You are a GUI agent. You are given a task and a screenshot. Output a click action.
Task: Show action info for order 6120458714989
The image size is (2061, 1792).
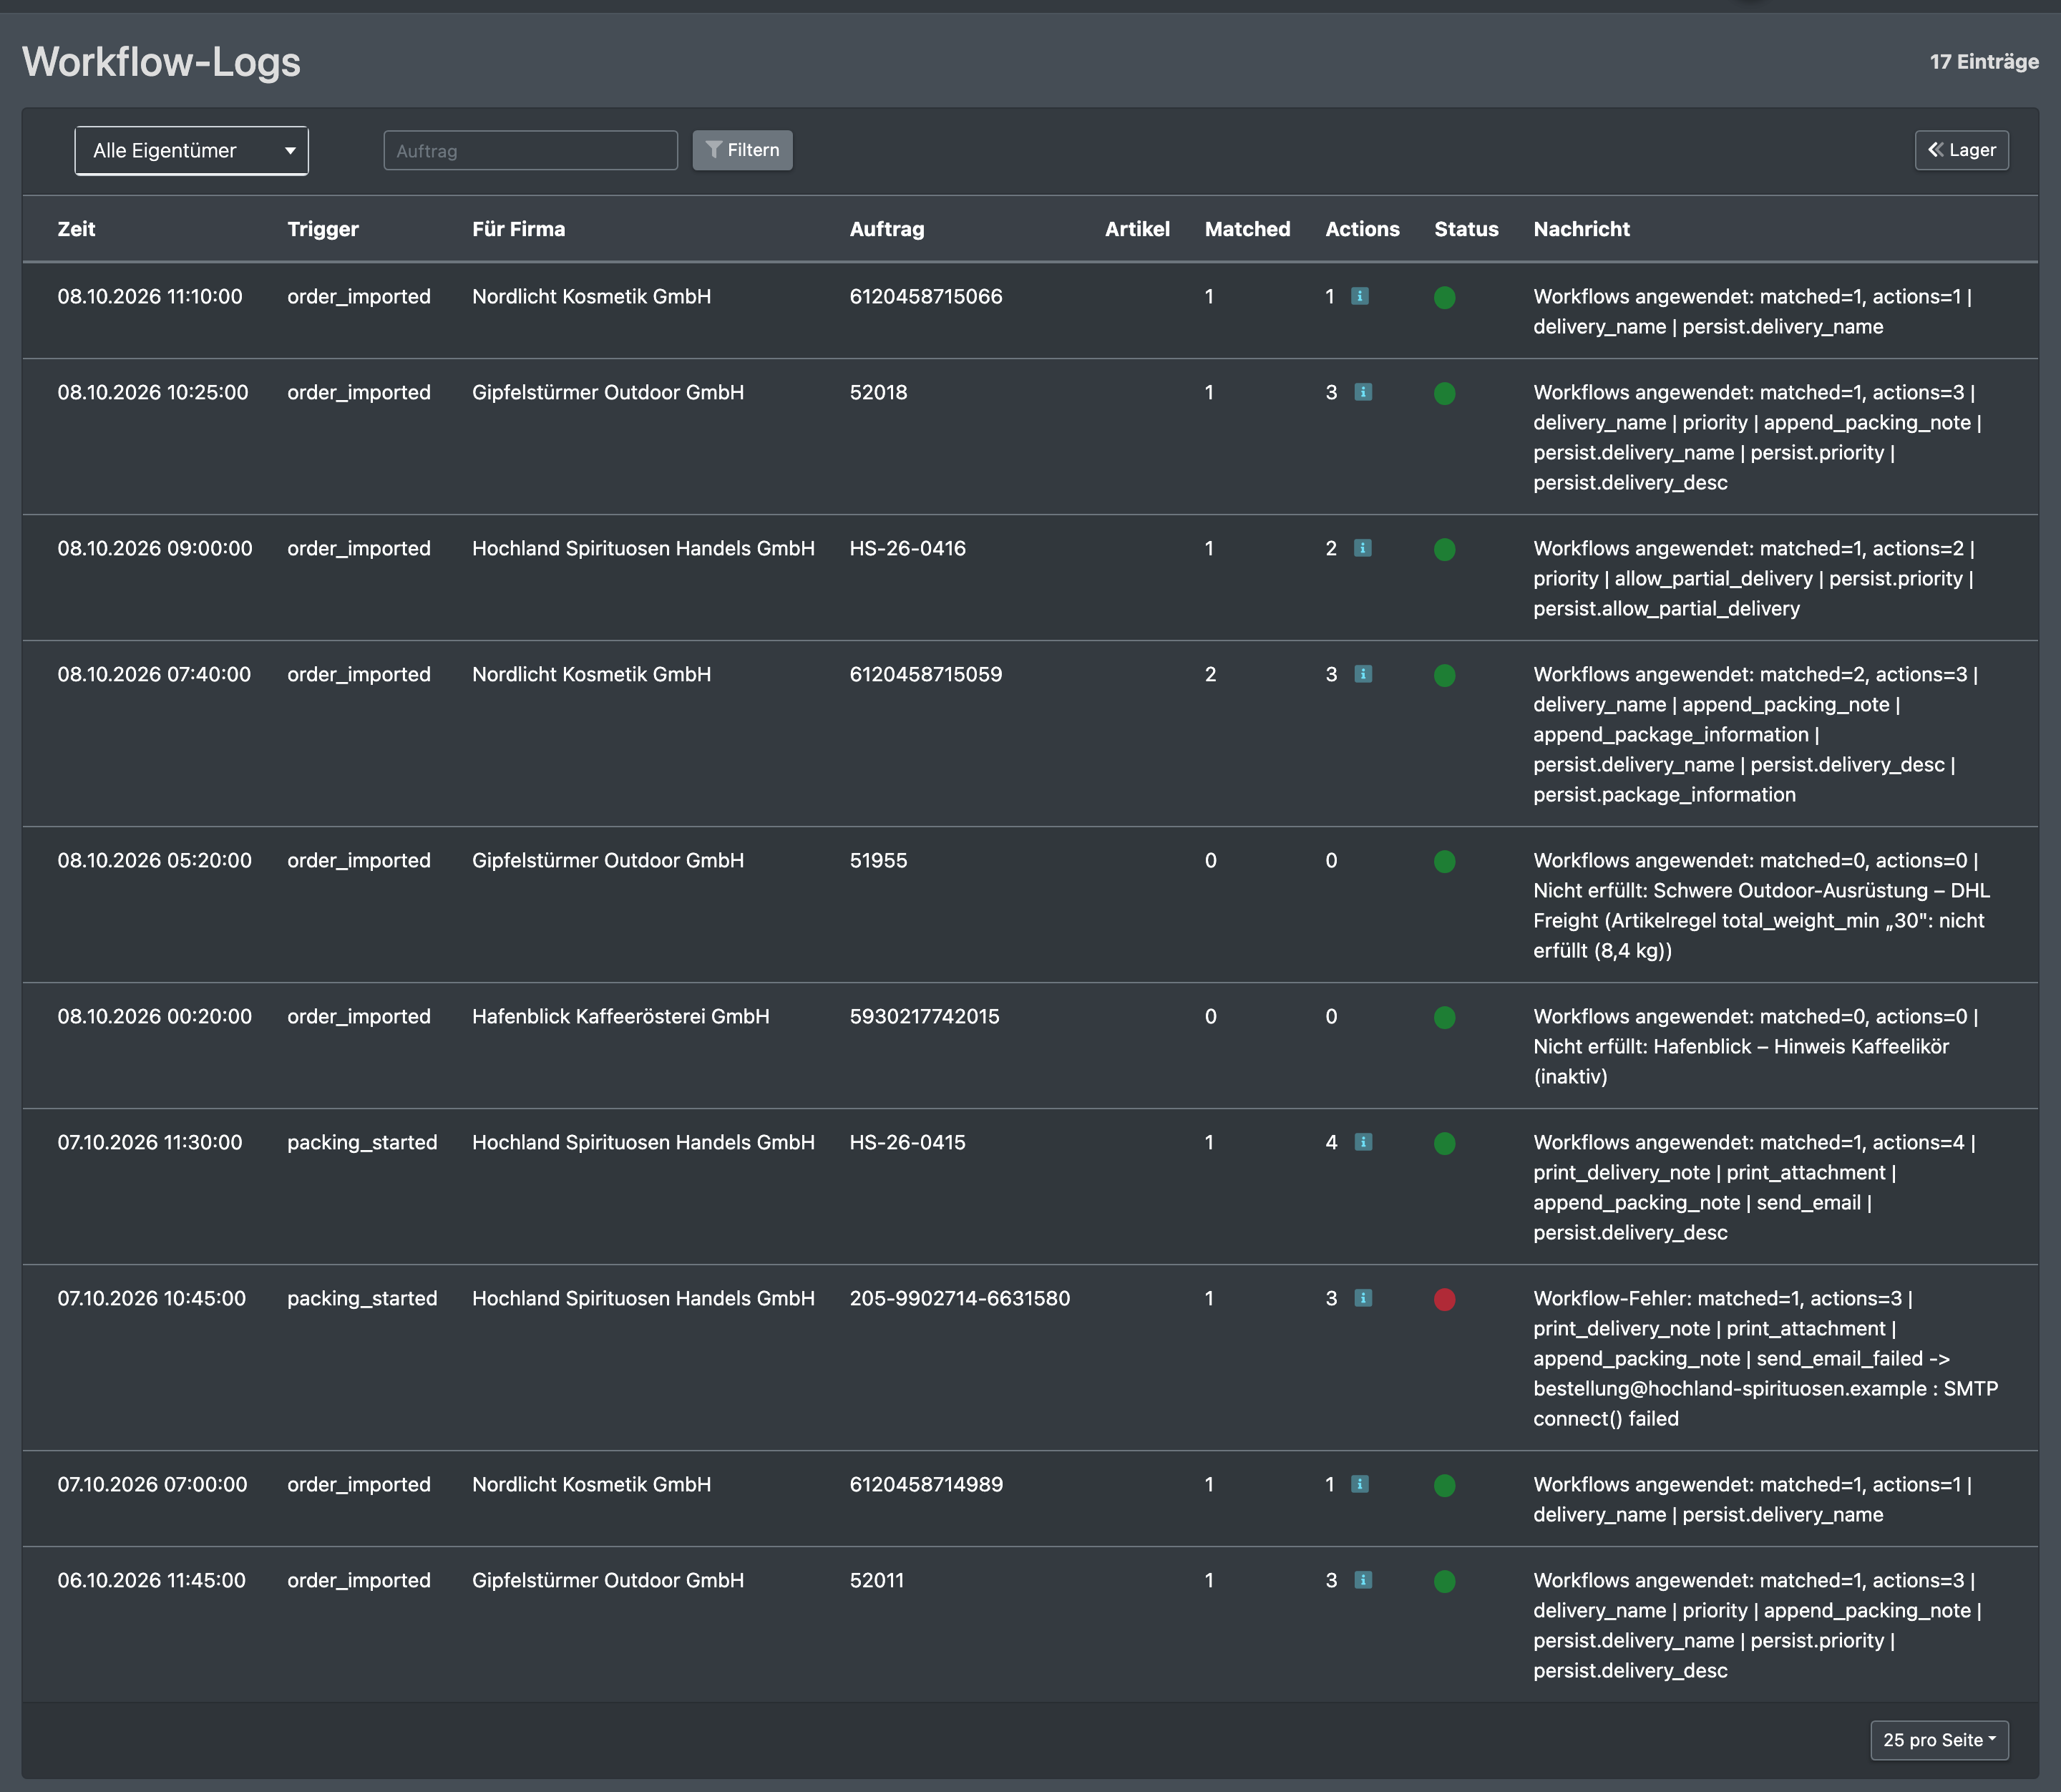coord(1360,1484)
